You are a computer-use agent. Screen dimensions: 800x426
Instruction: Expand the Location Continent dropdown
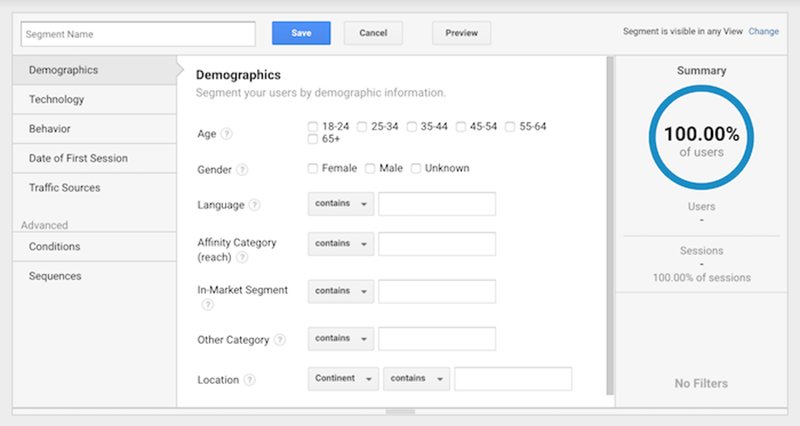coord(343,379)
